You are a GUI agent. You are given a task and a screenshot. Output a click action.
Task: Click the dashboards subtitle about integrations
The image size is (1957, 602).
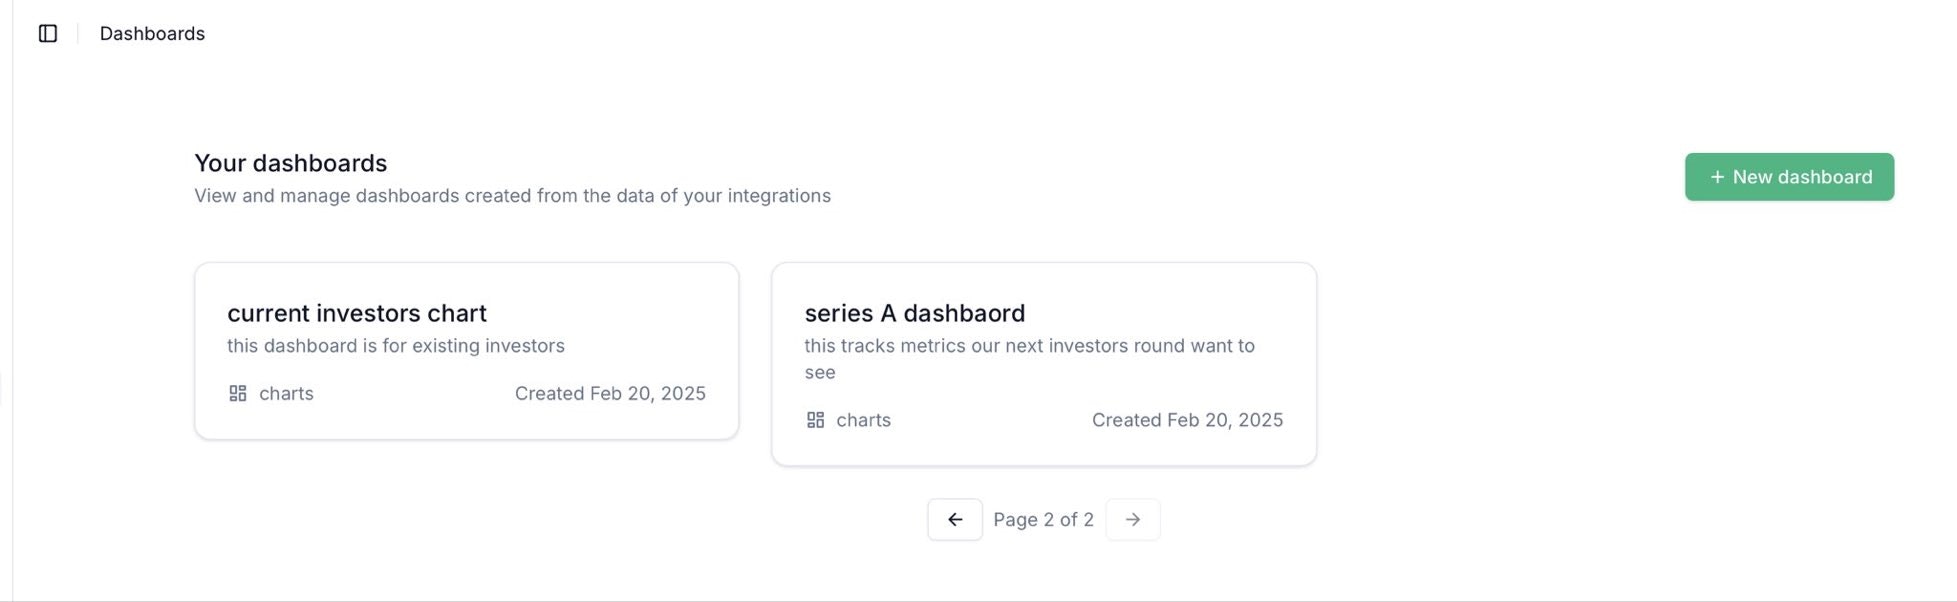tap(512, 195)
